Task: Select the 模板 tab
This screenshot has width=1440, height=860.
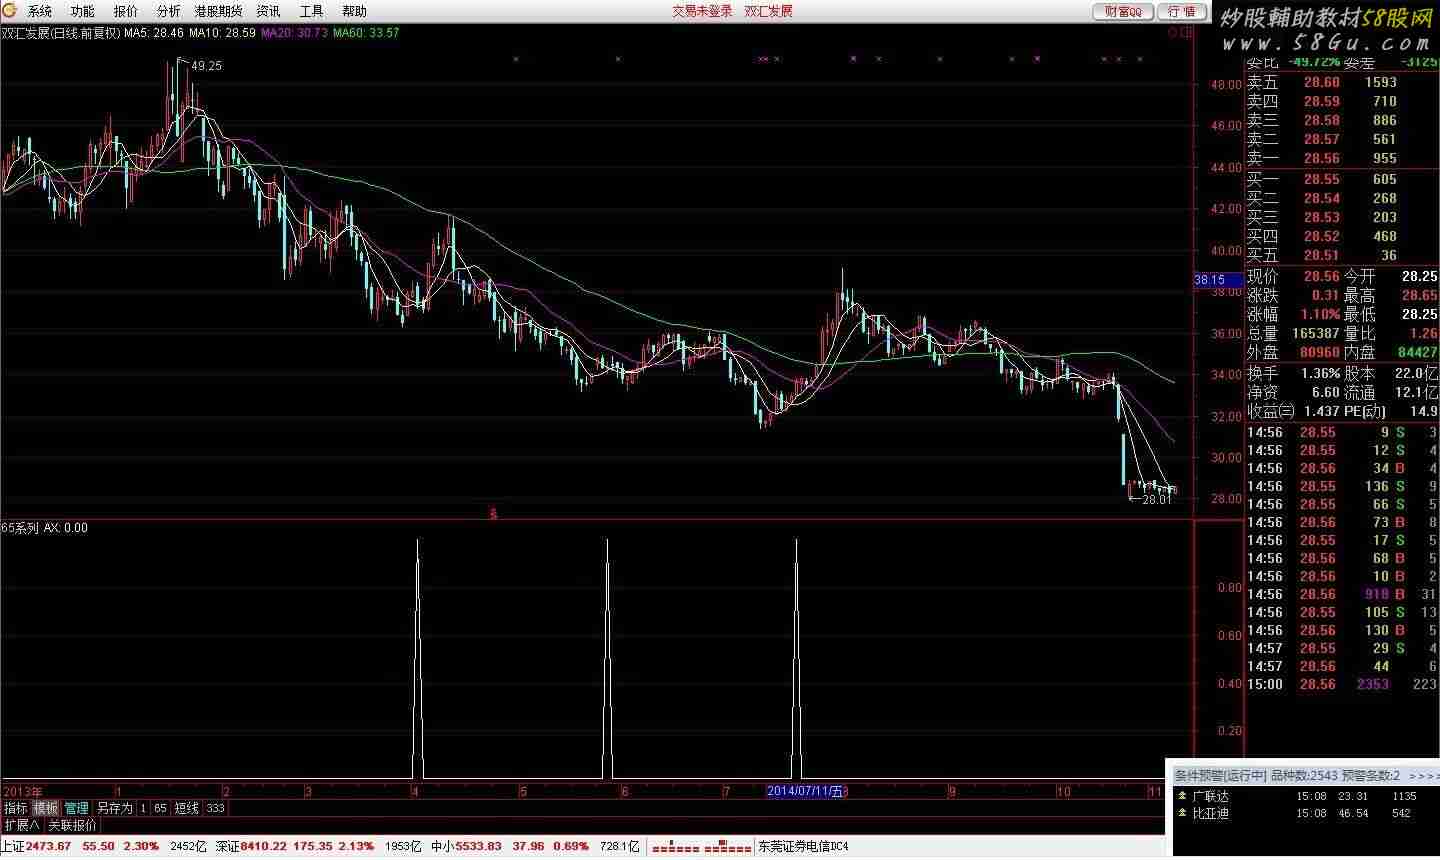Action: 46,808
